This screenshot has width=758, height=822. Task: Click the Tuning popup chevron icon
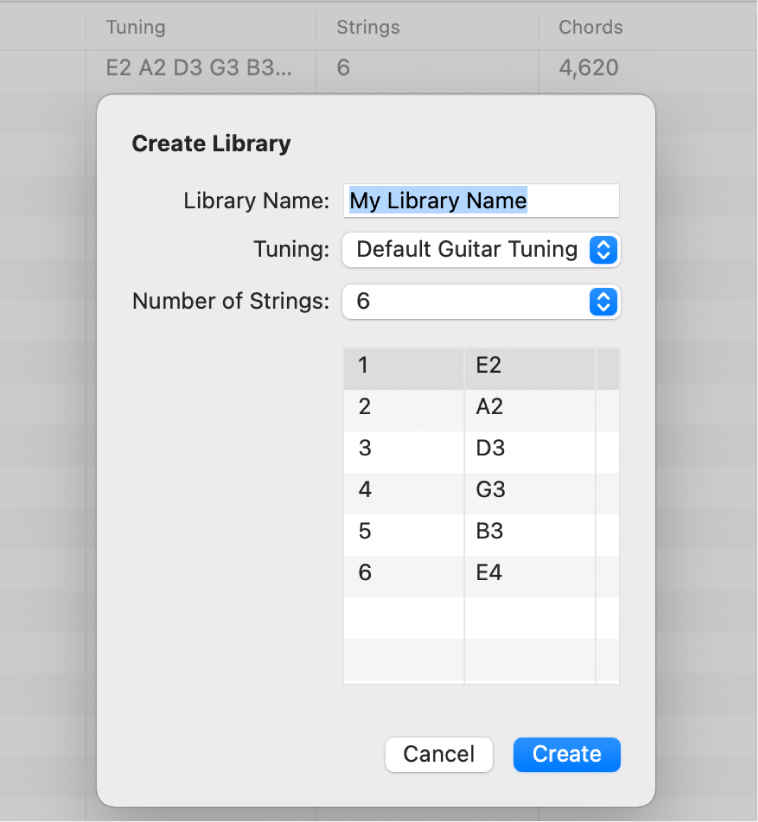[x=603, y=249]
